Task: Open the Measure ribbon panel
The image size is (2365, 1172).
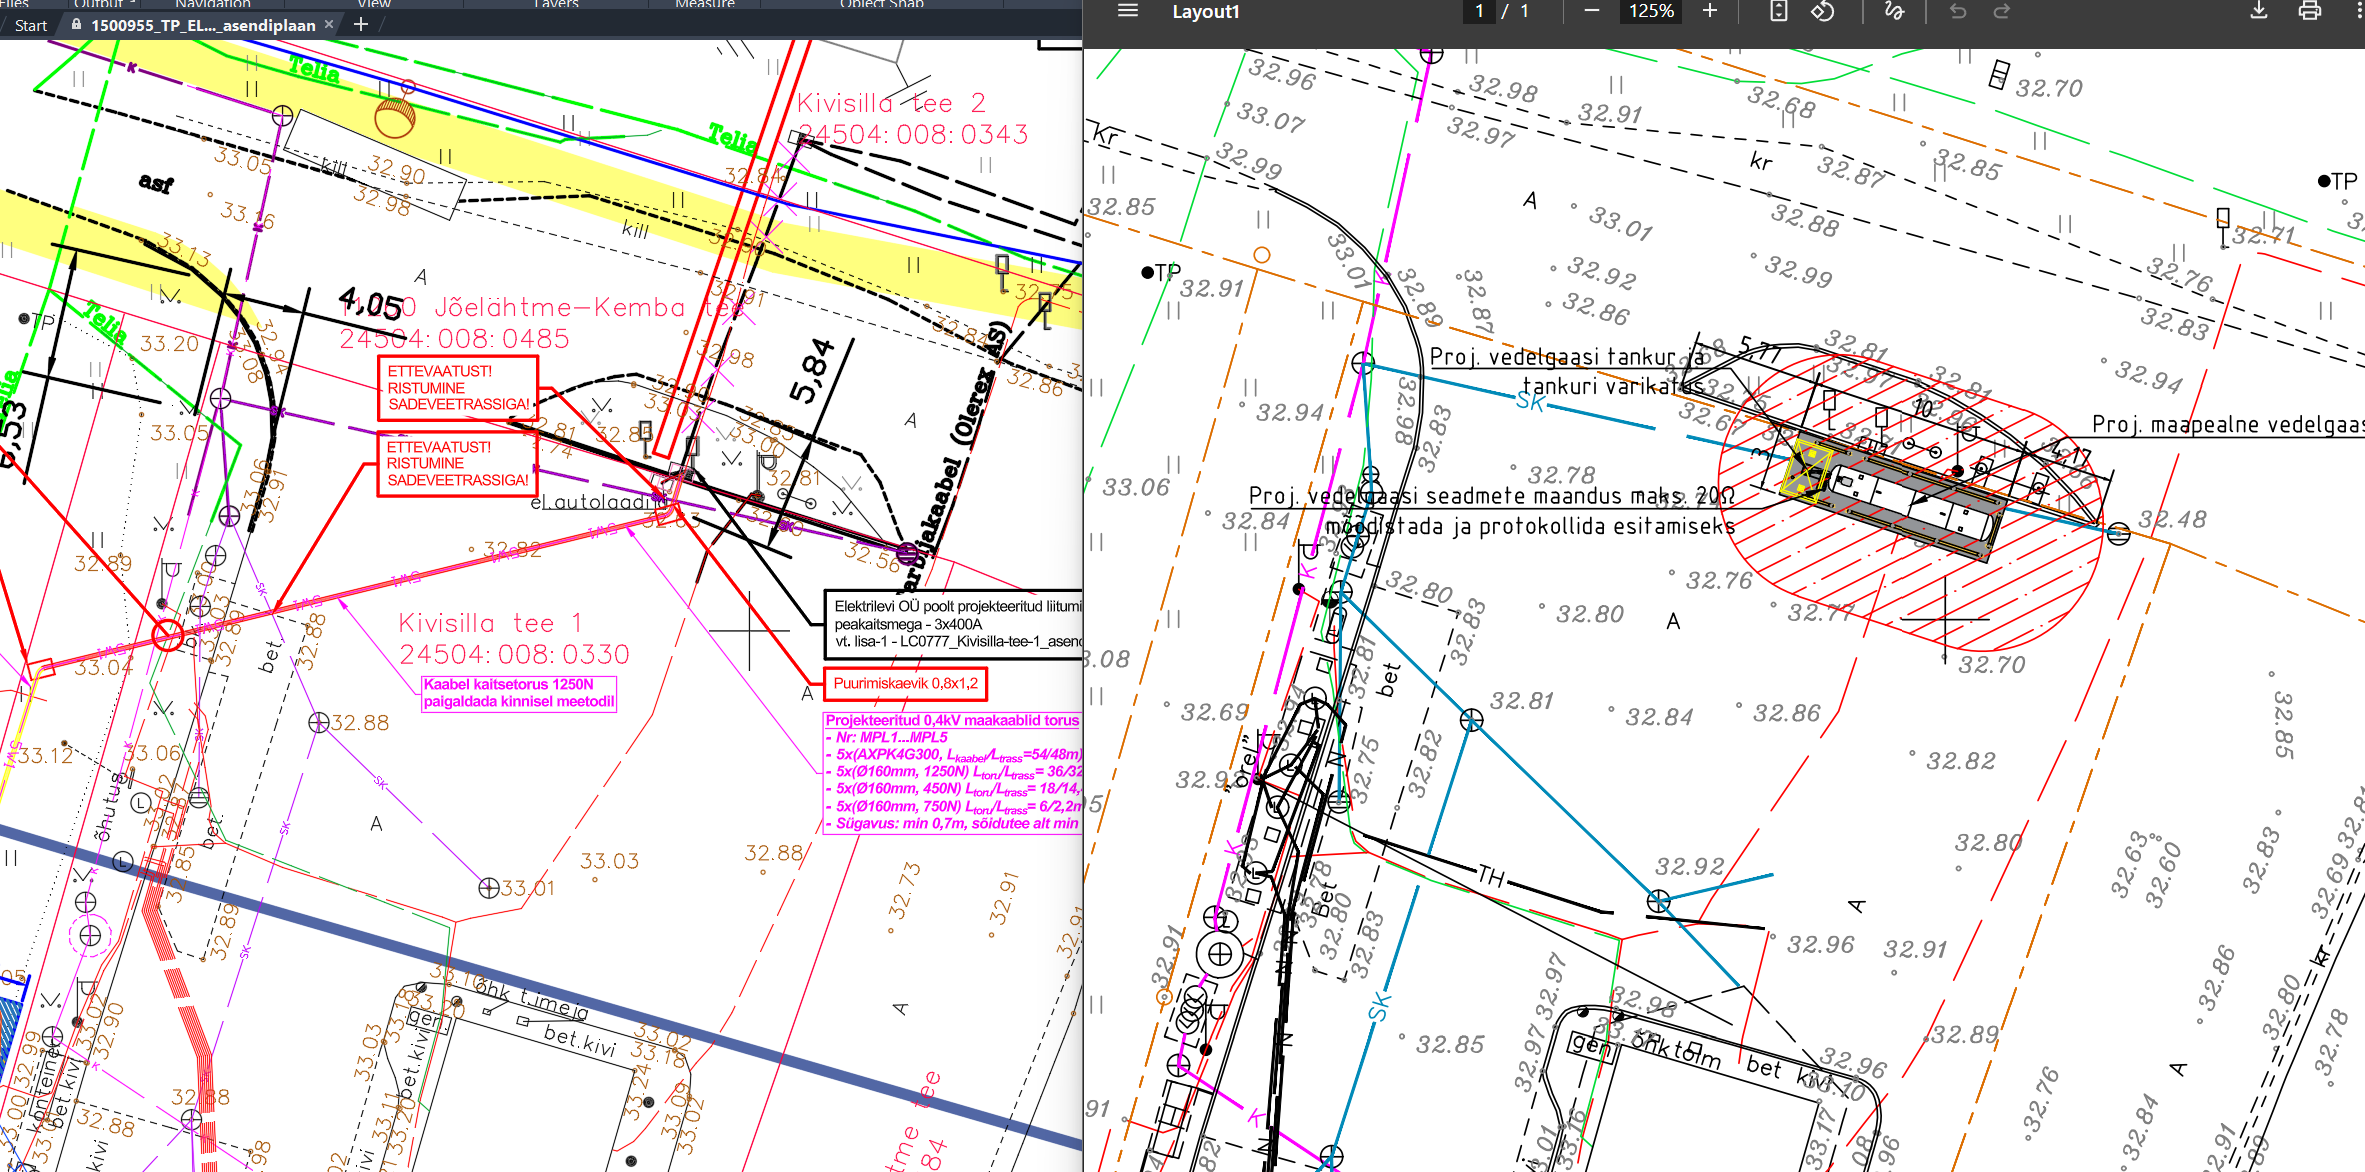Action: coord(704,4)
